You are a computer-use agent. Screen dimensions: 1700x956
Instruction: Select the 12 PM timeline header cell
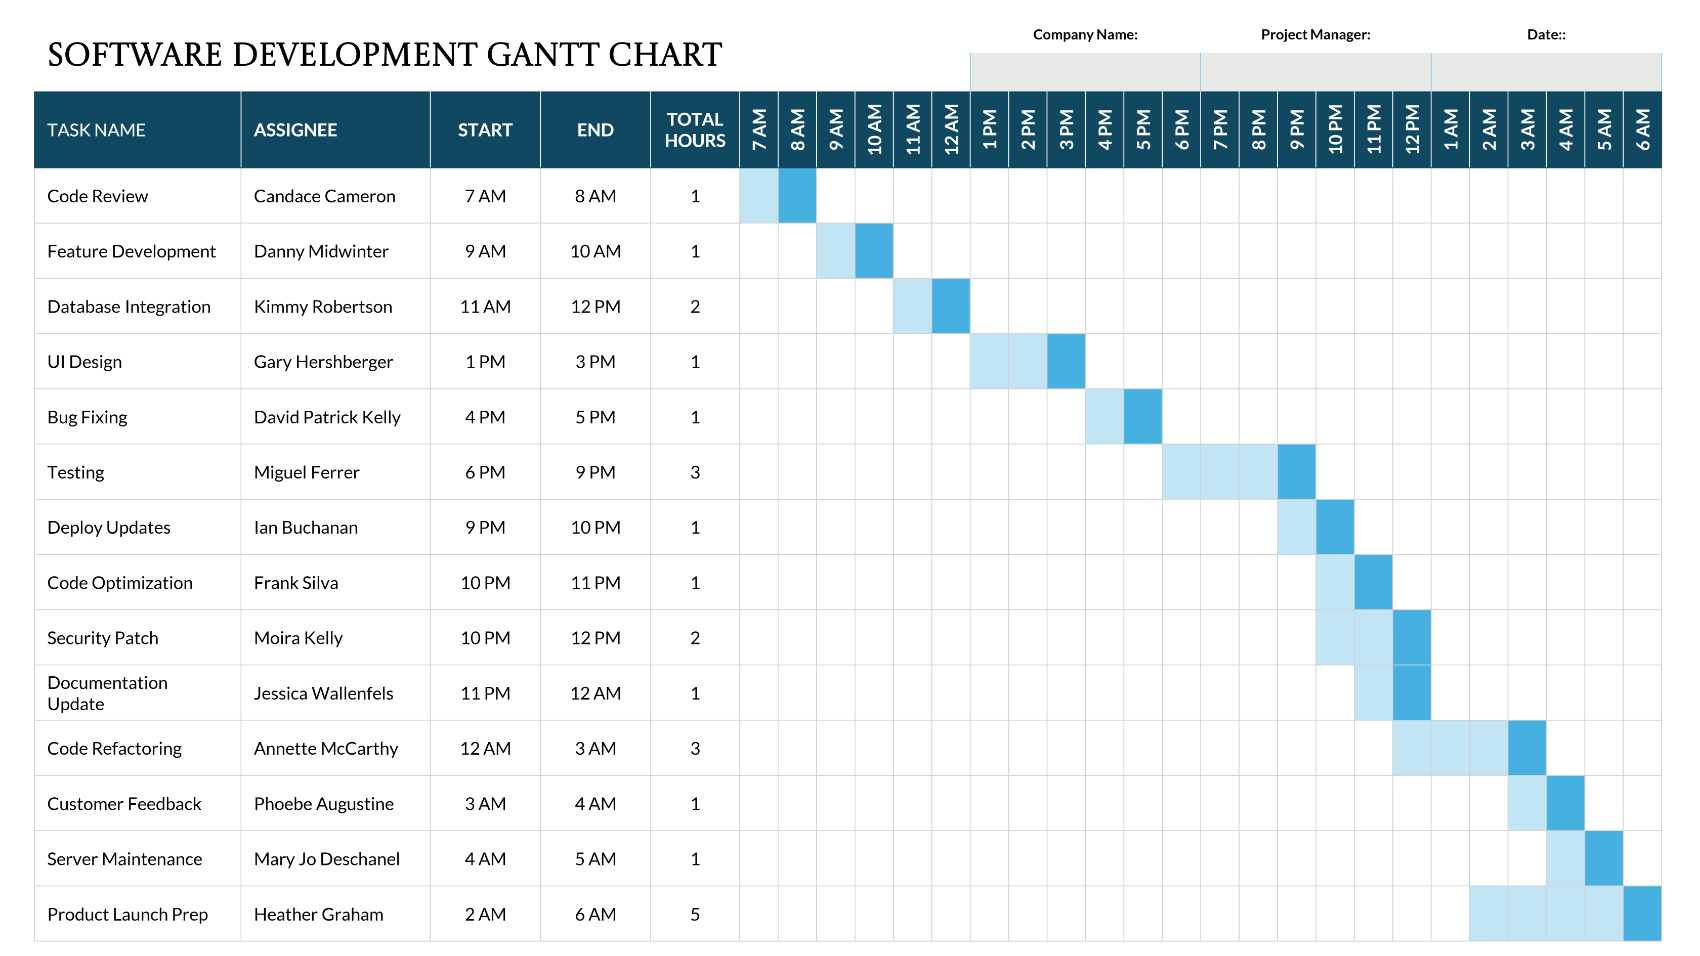click(x=1412, y=128)
